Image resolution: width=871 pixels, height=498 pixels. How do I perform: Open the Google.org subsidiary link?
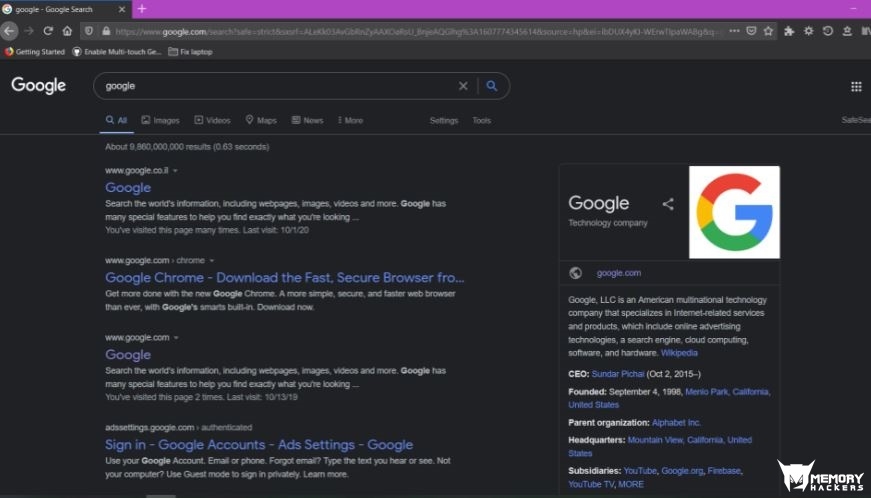[x=682, y=471]
